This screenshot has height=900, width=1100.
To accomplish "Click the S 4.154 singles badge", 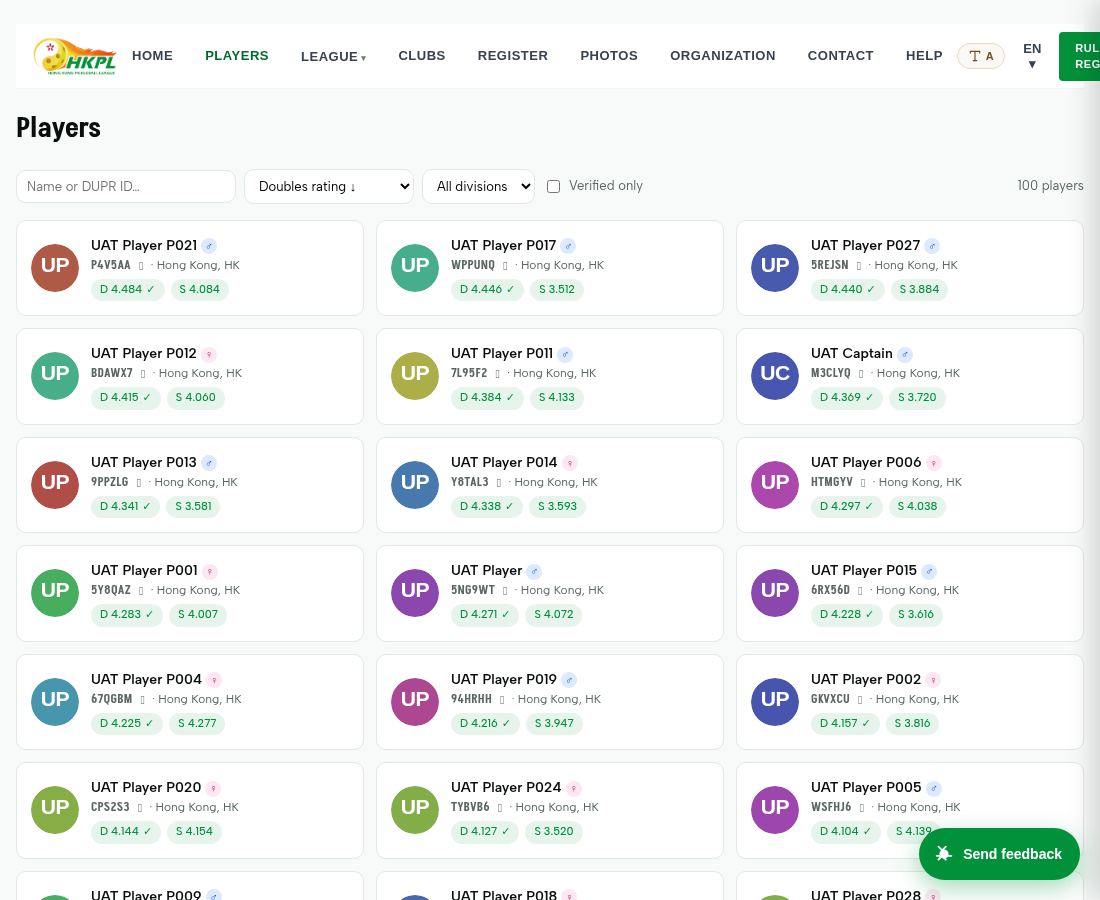I will [x=194, y=831].
